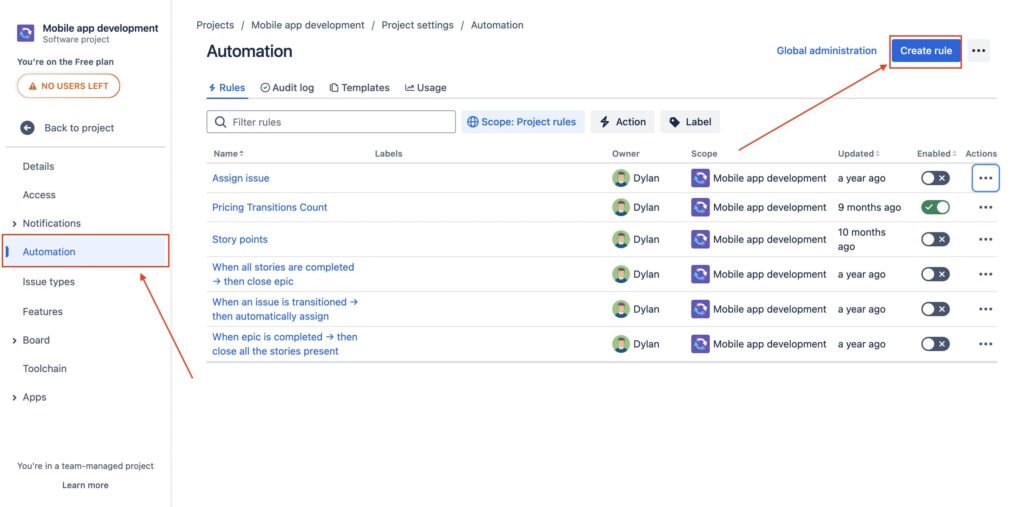Expand the Board section in sidebar
This screenshot has height=507, width=1020.
click(x=14, y=340)
